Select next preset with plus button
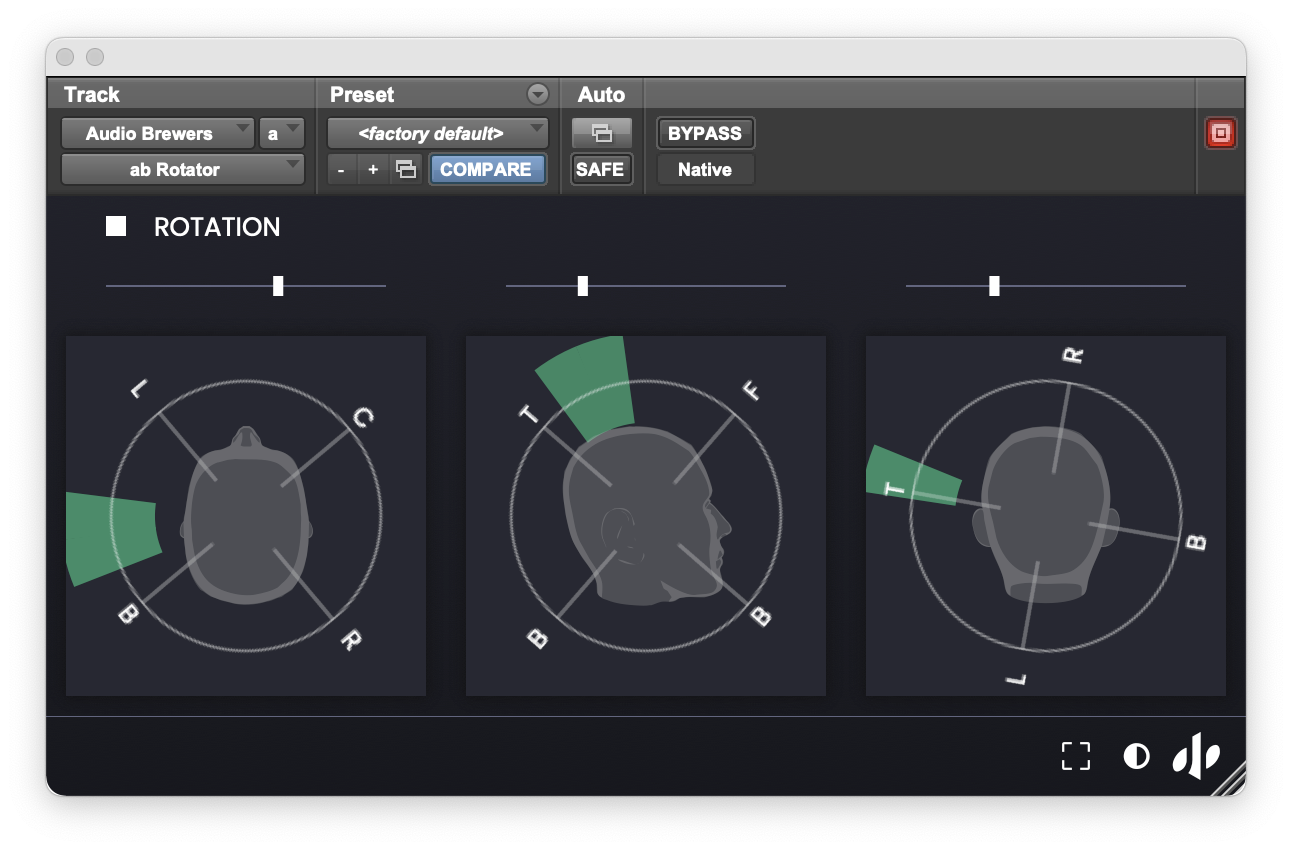Screen dimensions: 1292x850 coord(372,169)
